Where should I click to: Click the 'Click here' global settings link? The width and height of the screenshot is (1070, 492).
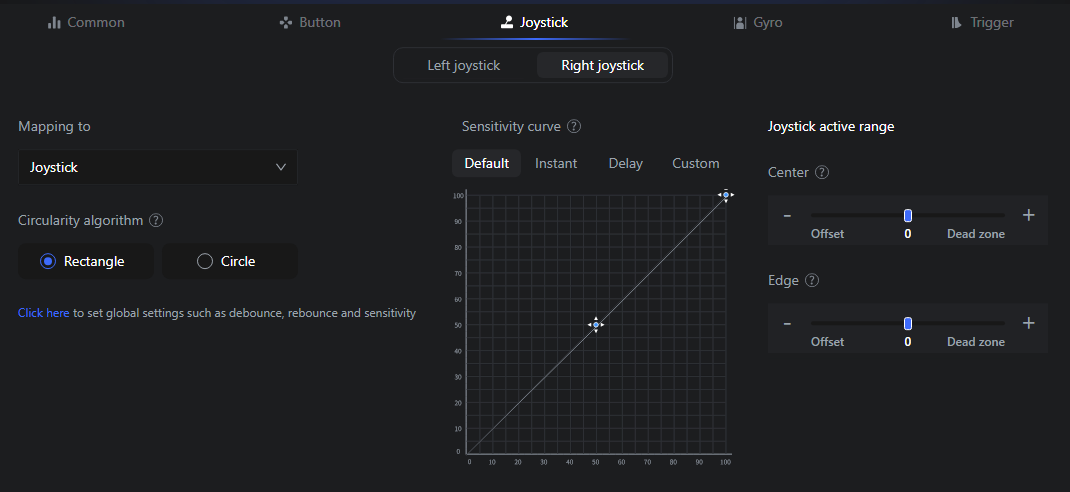pos(43,313)
